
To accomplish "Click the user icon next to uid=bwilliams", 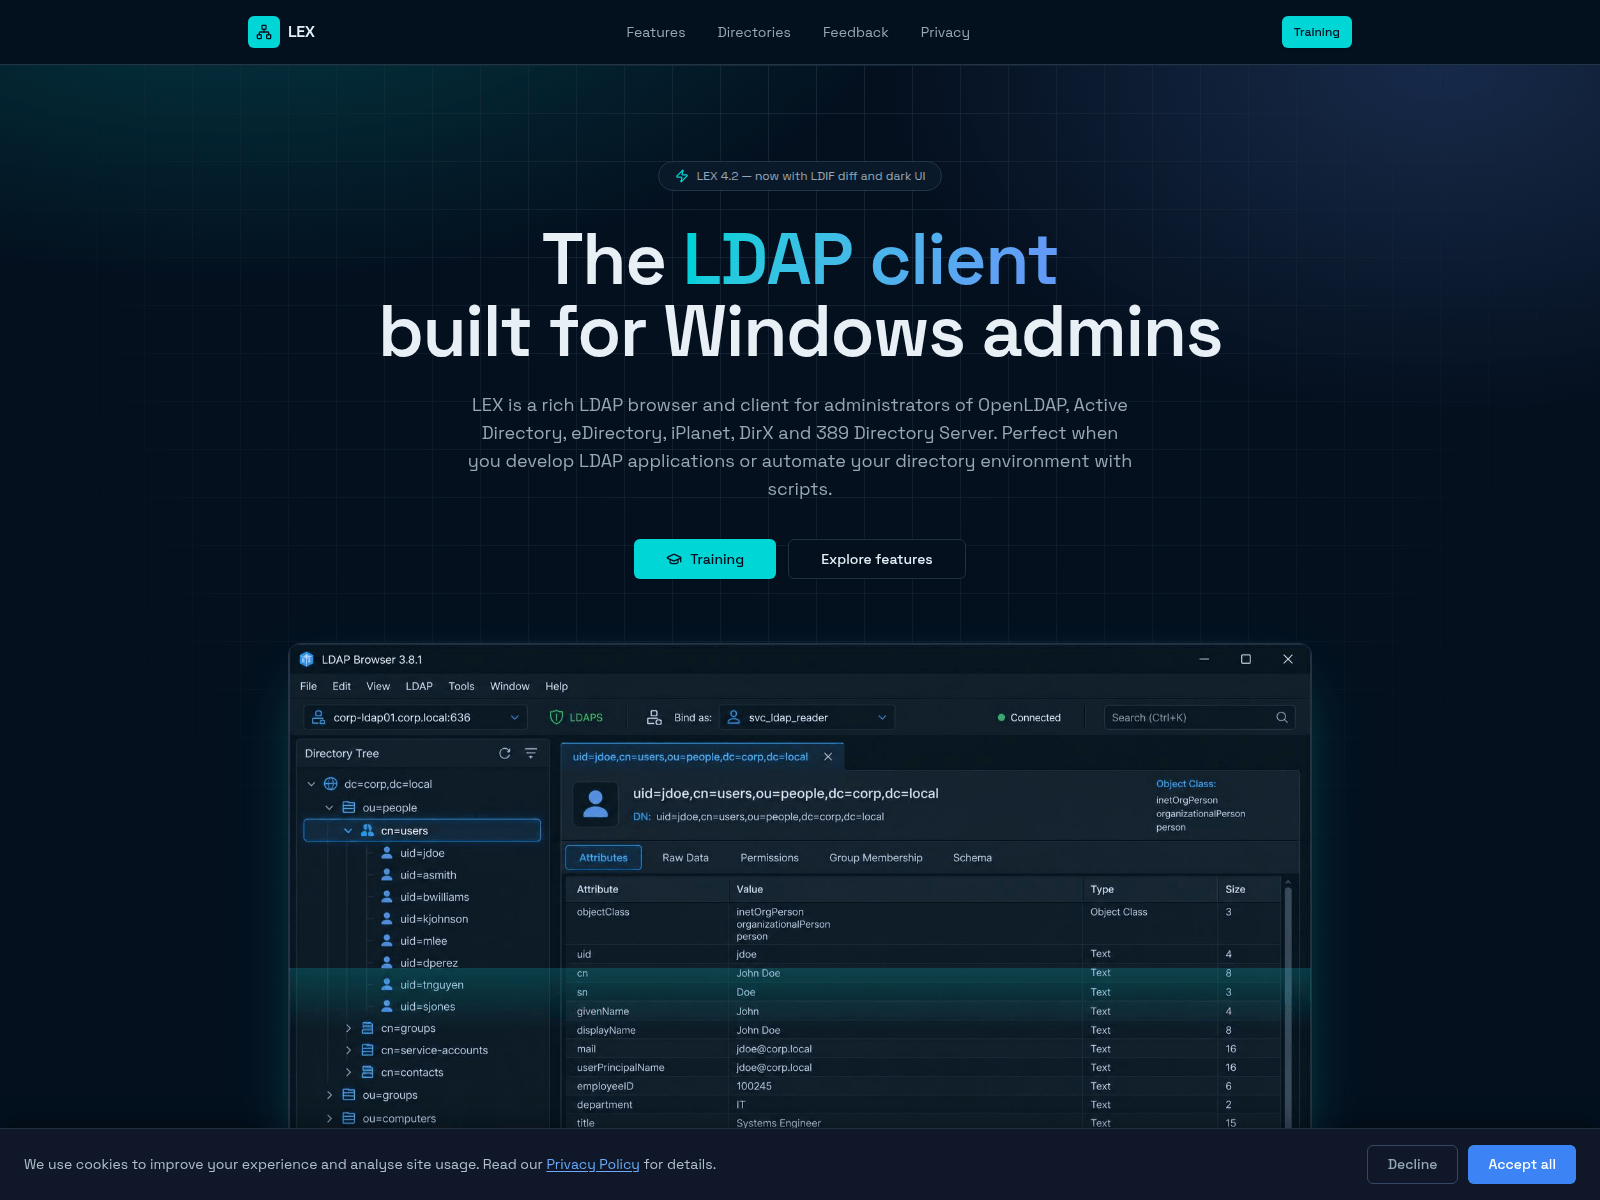I will (387, 897).
